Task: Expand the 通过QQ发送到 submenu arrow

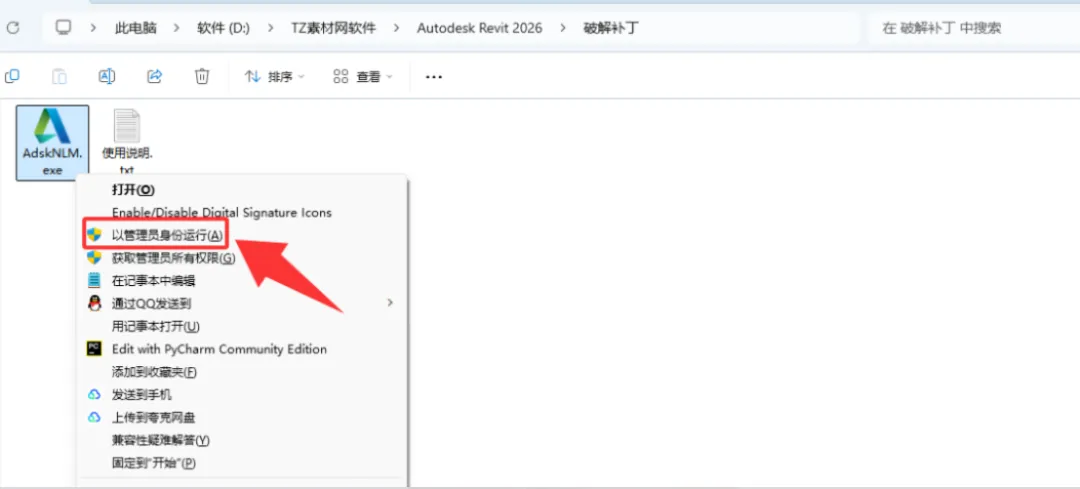Action: [x=390, y=303]
